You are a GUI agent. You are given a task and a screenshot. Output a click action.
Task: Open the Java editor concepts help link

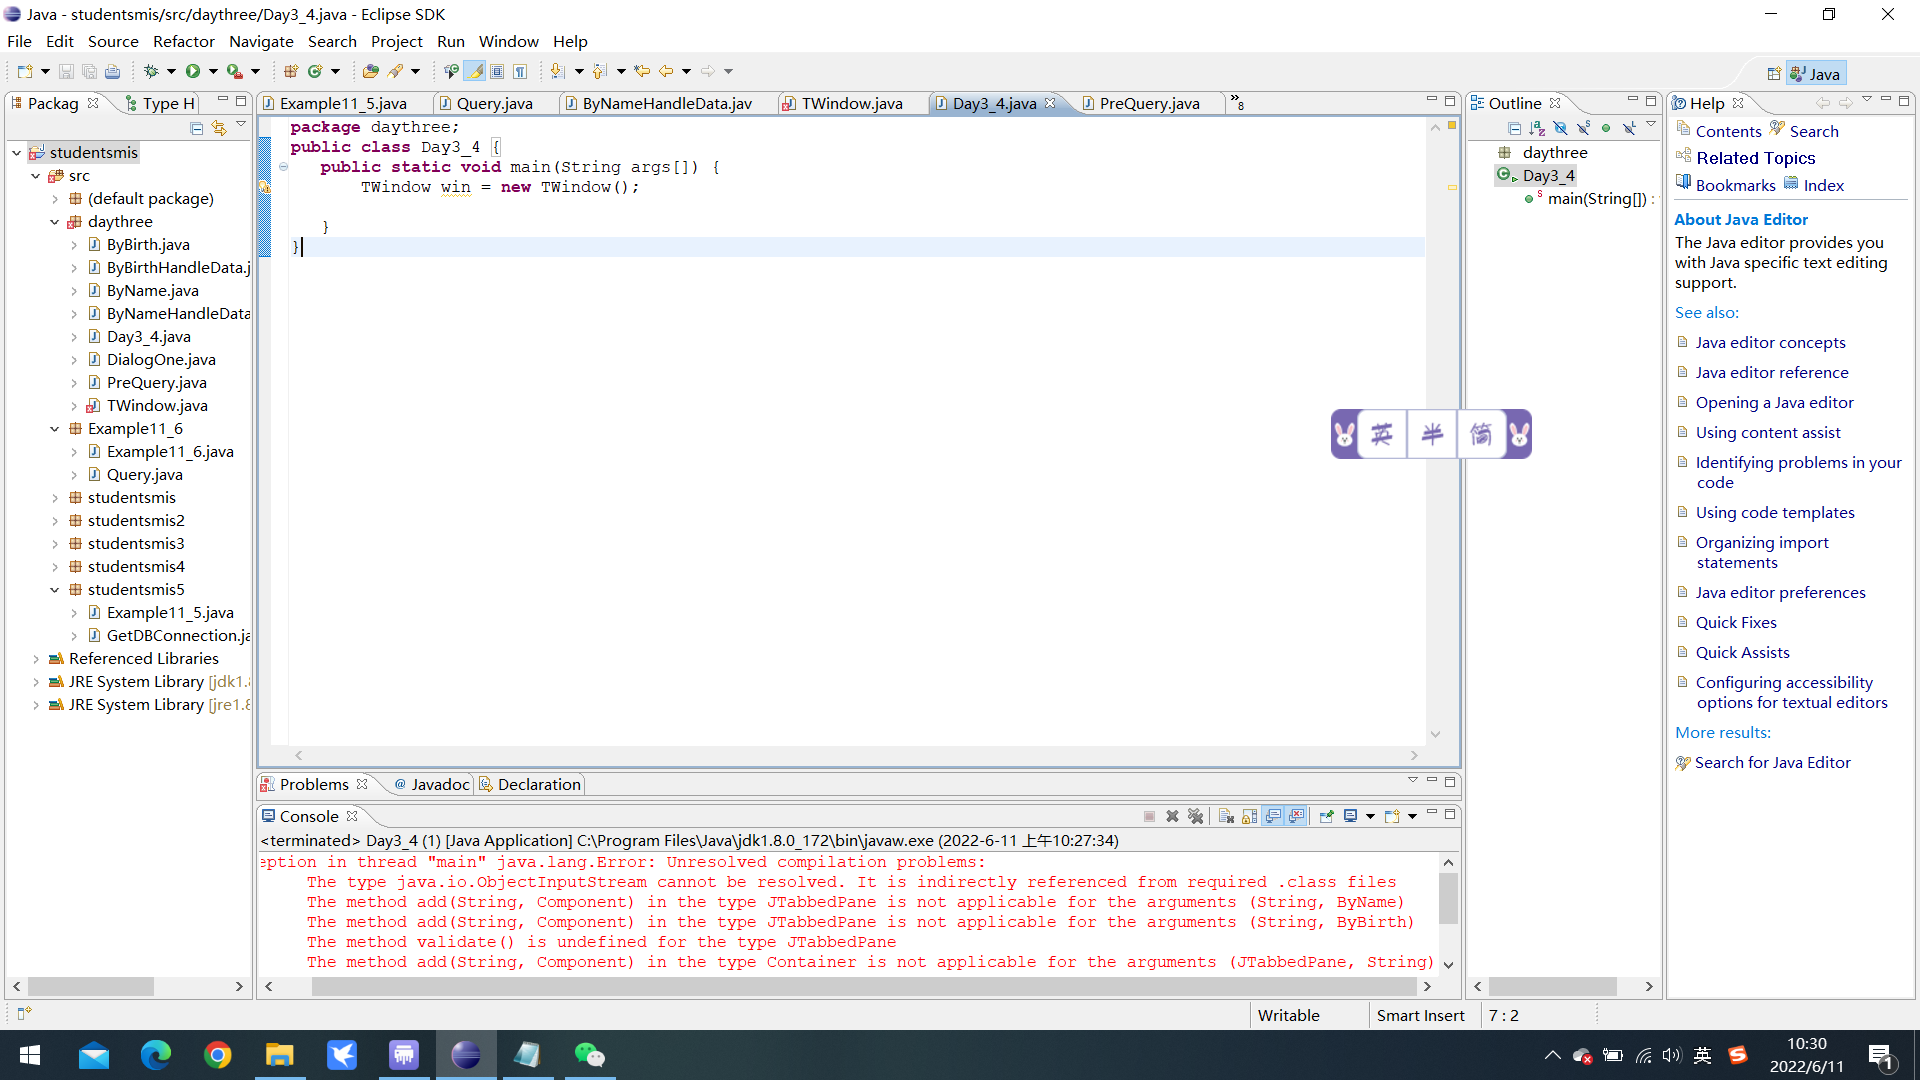pyautogui.click(x=1770, y=342)
